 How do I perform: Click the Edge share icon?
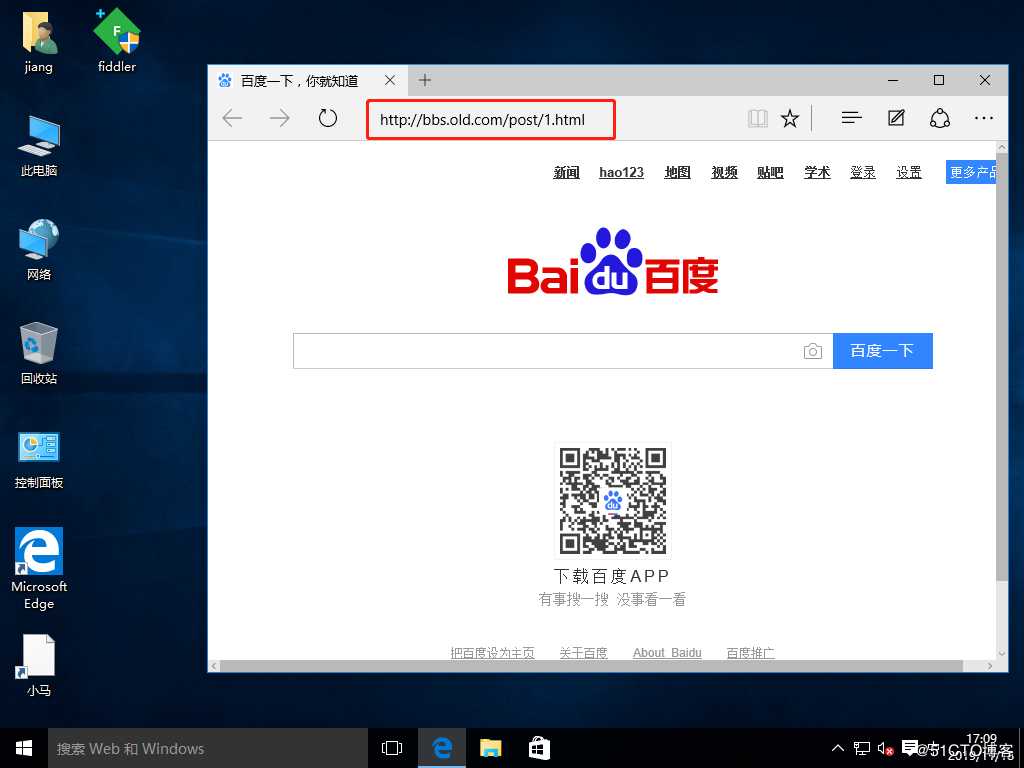pos(940,118)
